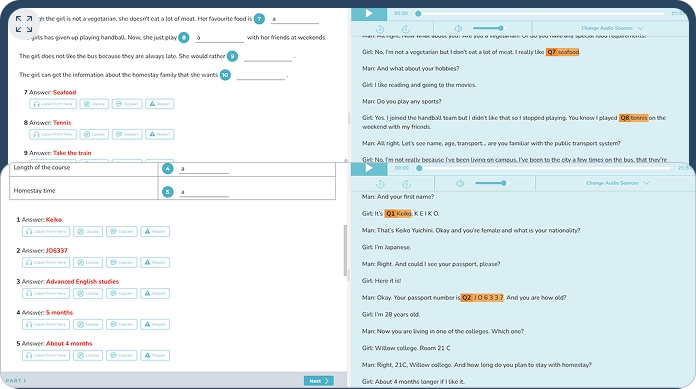This screenshot has width=696, height=389.
Task: Report answer 8 Tennis
Action: pos(159,134)
